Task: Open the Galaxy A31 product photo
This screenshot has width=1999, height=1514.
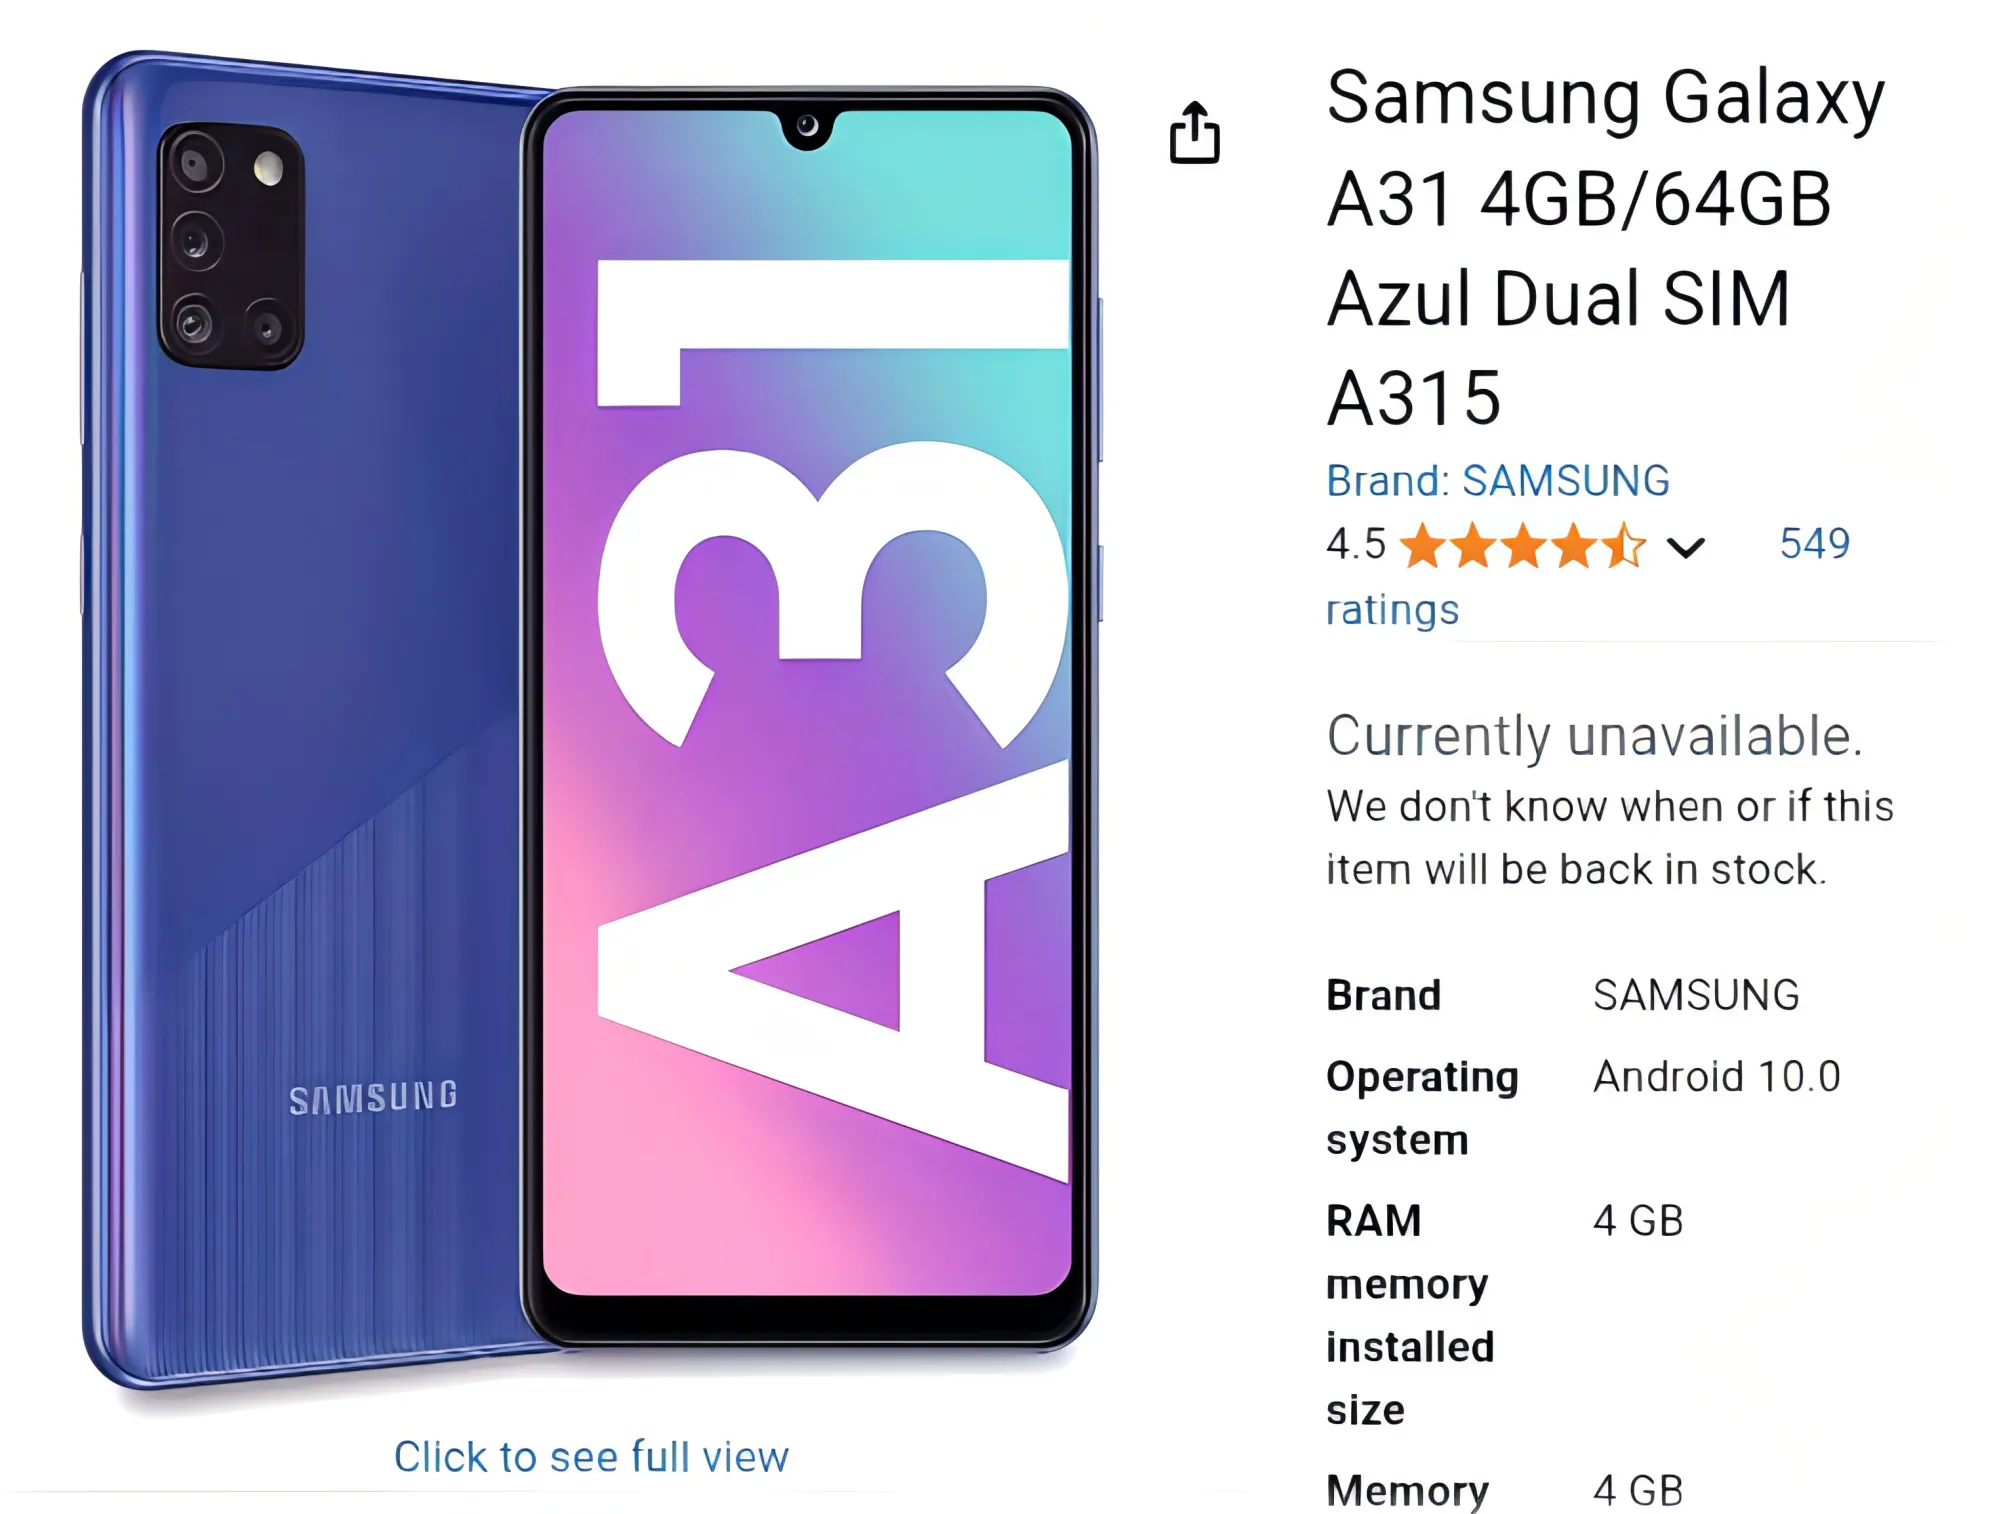Action: [x=590, y=719]
